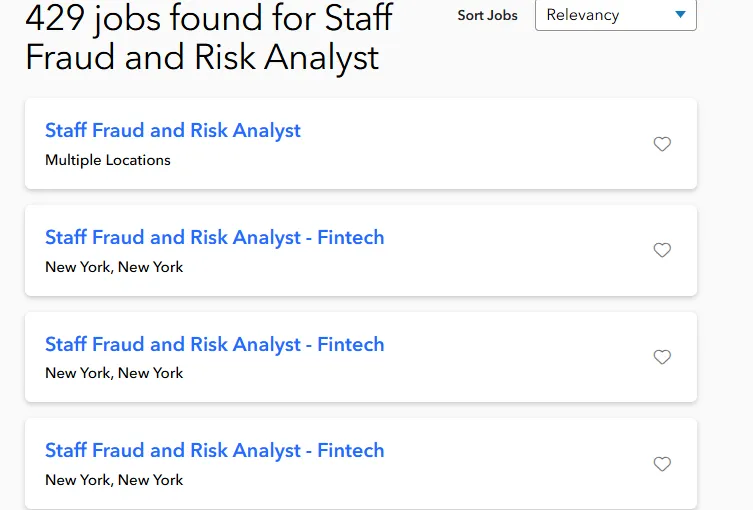Click New York, New York under the first Fintech job

point(114,267)
